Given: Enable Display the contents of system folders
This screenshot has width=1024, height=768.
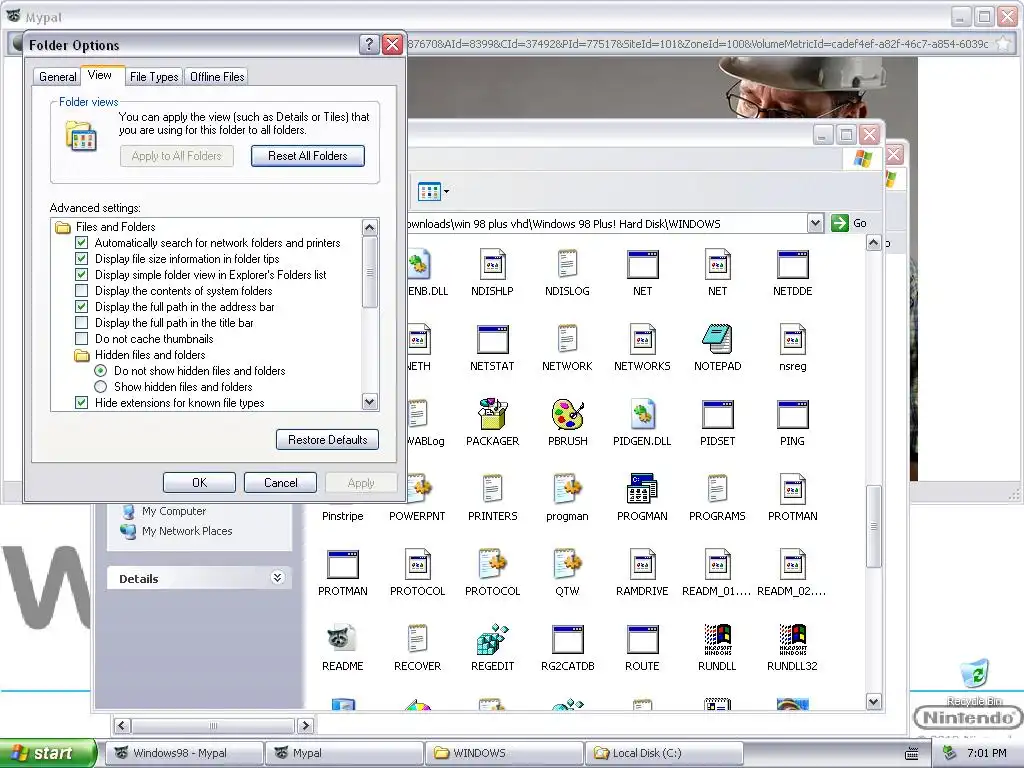Looking at the screenshot, I should click(x=82, y=291).
